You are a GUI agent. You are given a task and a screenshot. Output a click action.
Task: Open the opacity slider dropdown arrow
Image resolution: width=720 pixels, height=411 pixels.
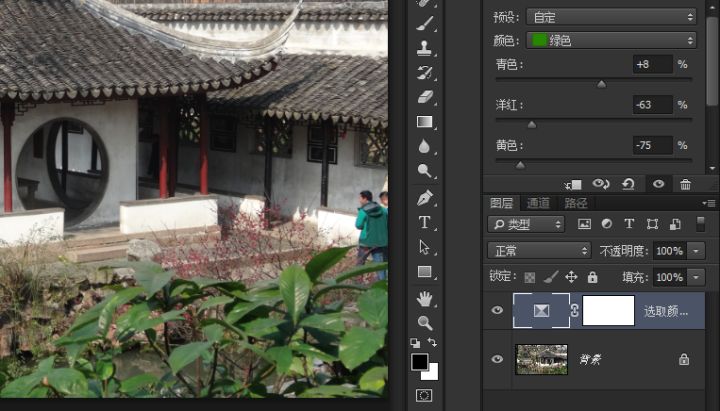(x=696, y=251)
